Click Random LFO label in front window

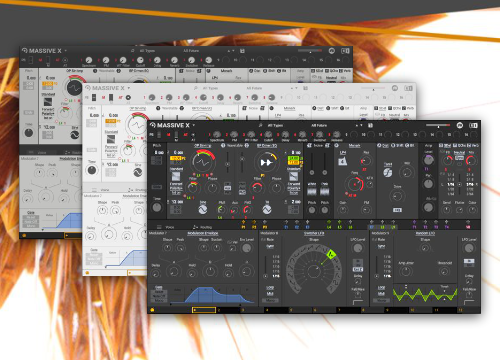click(425, 233)
